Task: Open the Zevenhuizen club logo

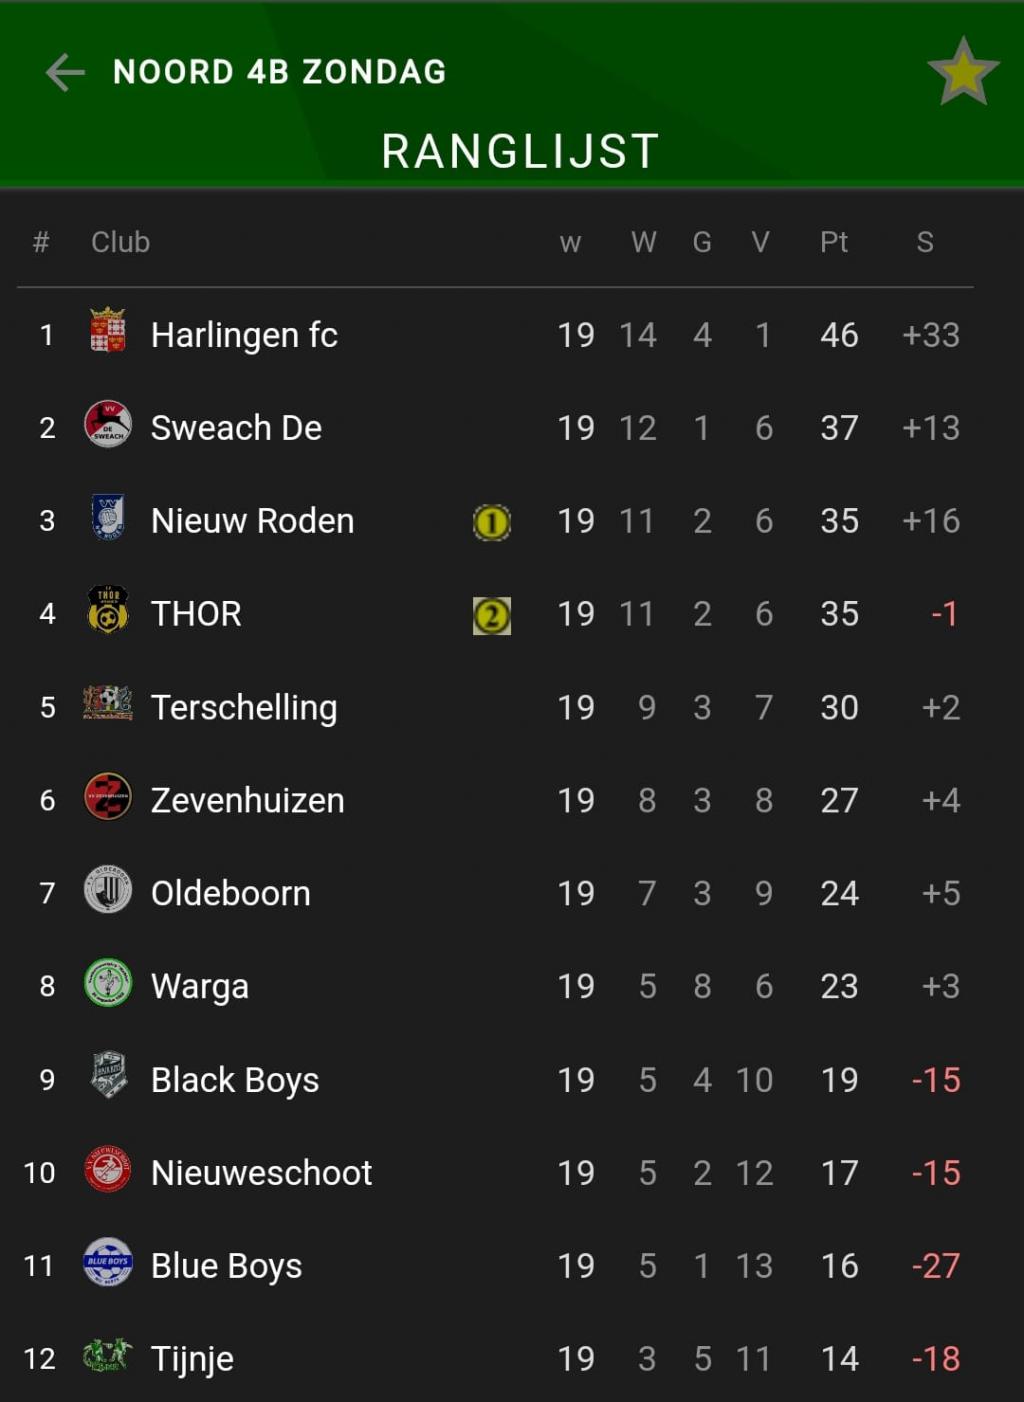Action: 108,797
